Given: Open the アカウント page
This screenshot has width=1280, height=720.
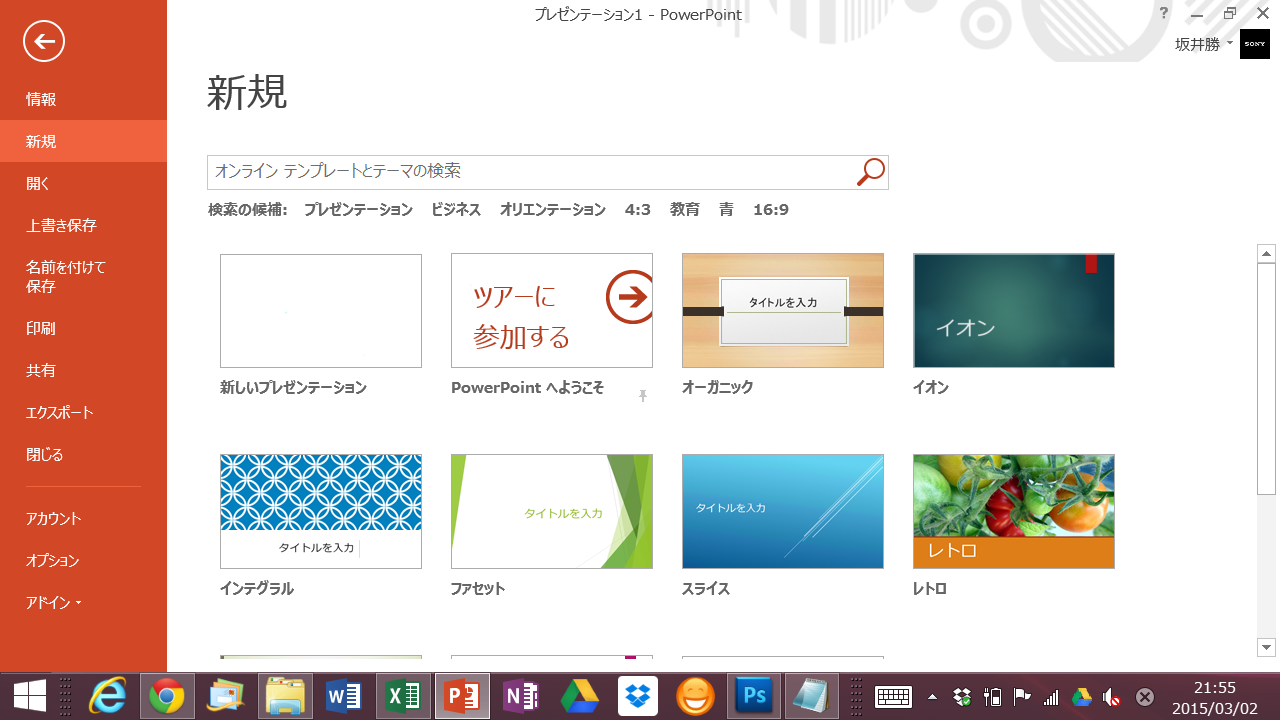Looking at the screenshot, I should point(84,518).
